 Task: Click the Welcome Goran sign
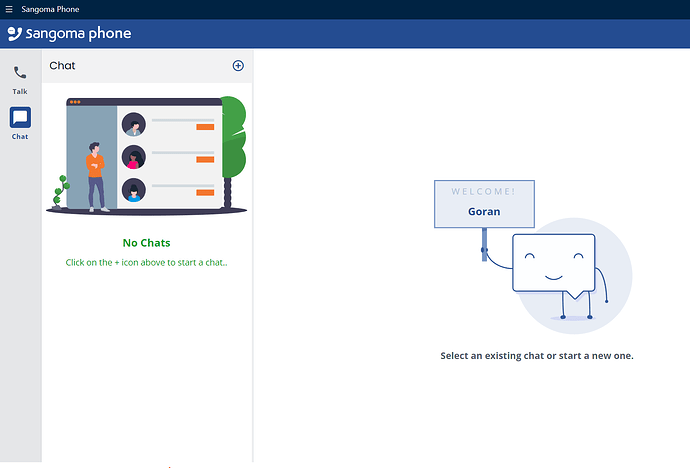[484, 203]
